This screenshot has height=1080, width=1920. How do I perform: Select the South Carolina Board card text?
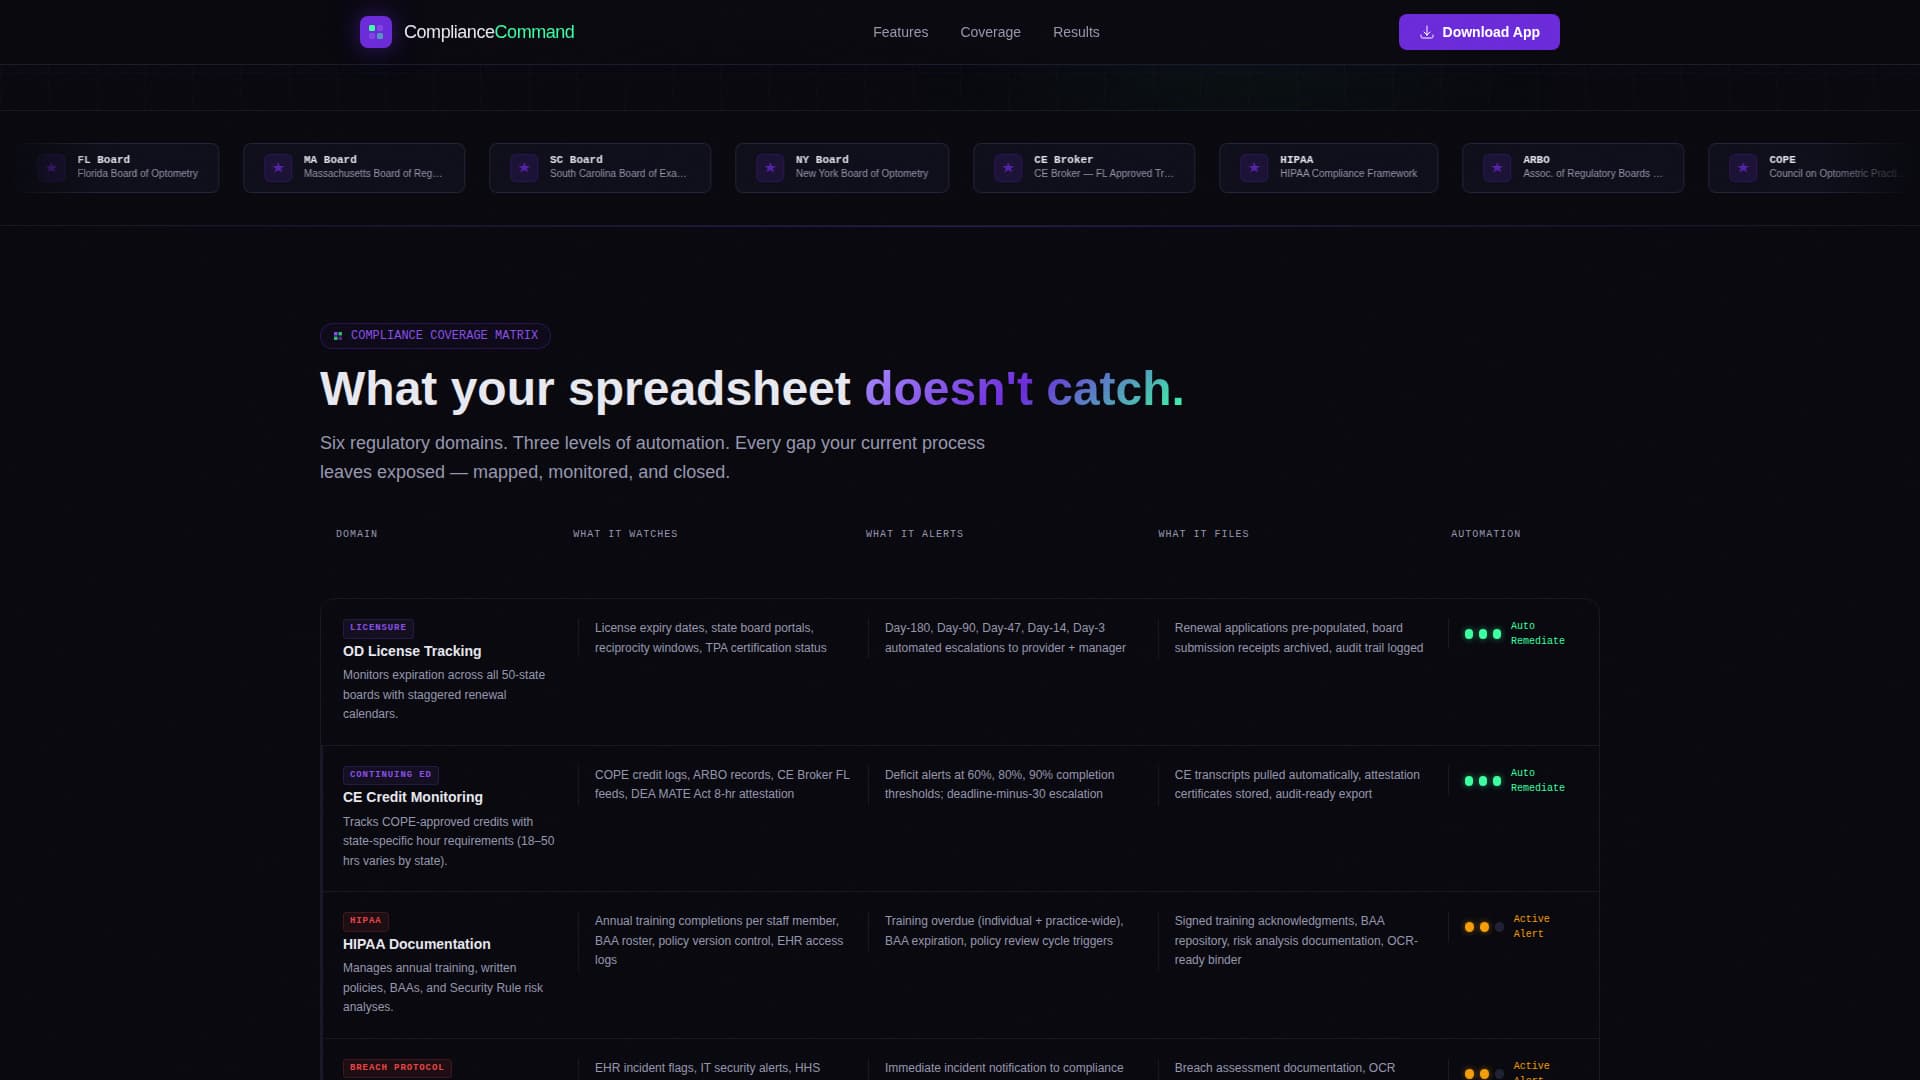[x=618, y=174]
